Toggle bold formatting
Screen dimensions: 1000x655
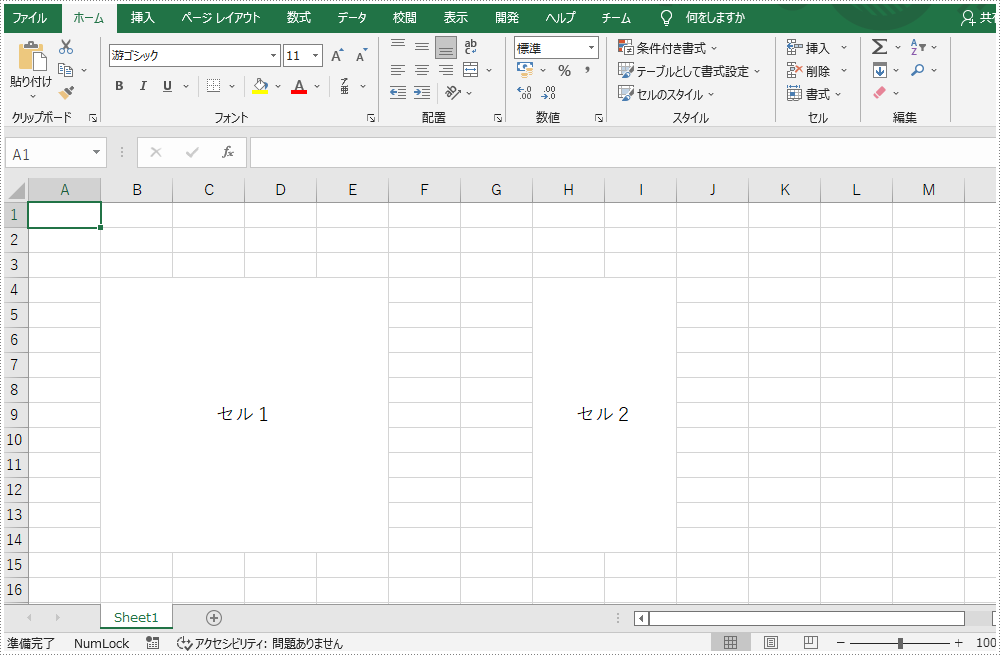118,86
